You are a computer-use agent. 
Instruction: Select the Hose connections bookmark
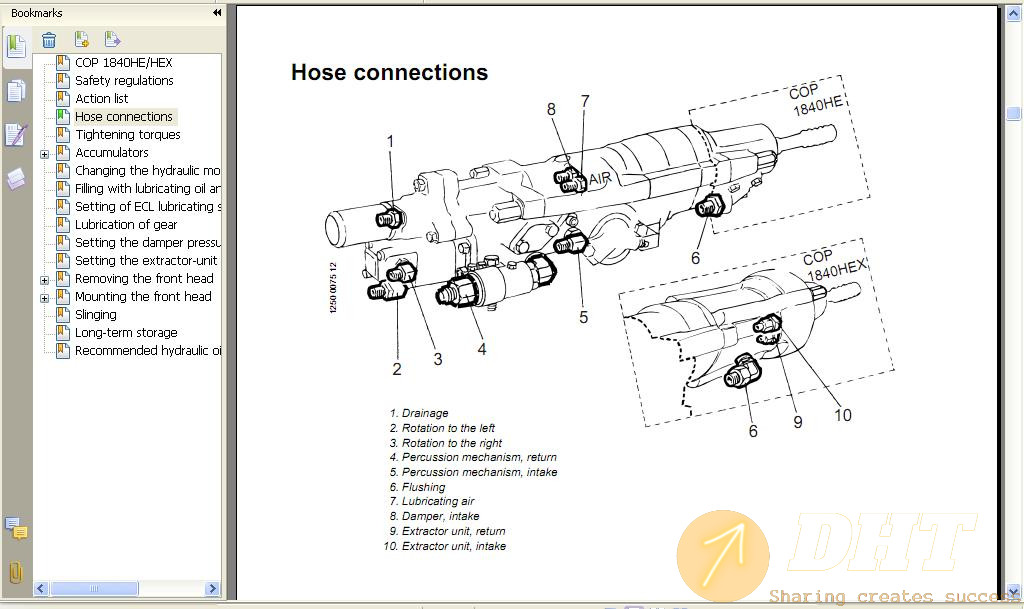[123, 116]
